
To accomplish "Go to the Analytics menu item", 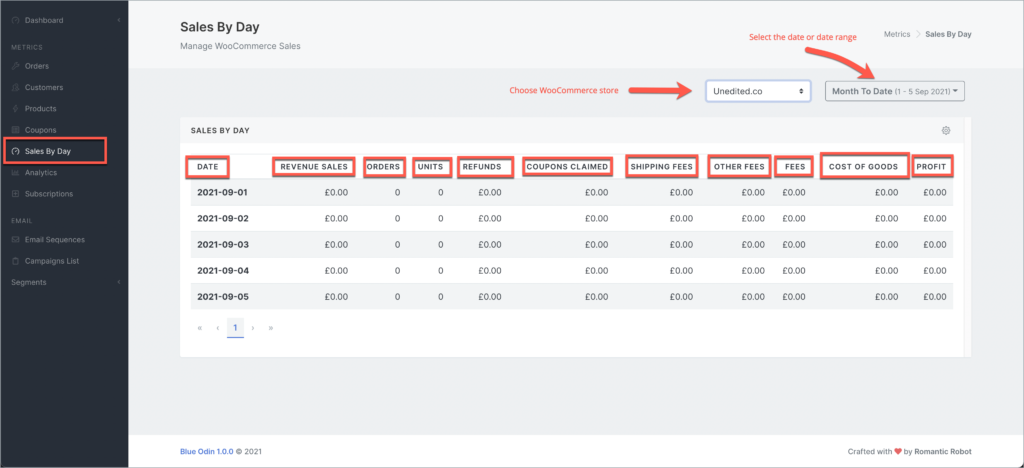I will 41,173.
